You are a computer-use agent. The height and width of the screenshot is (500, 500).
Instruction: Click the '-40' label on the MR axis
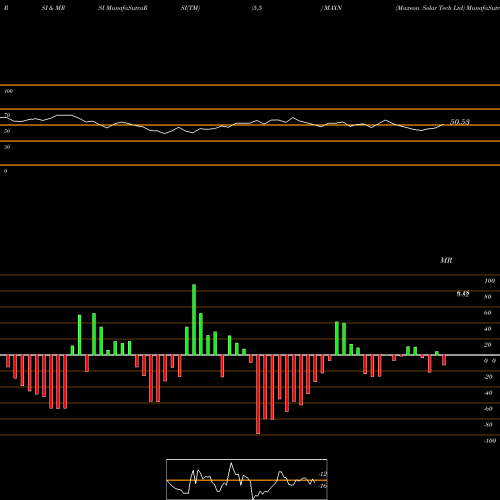coord(488,393)
